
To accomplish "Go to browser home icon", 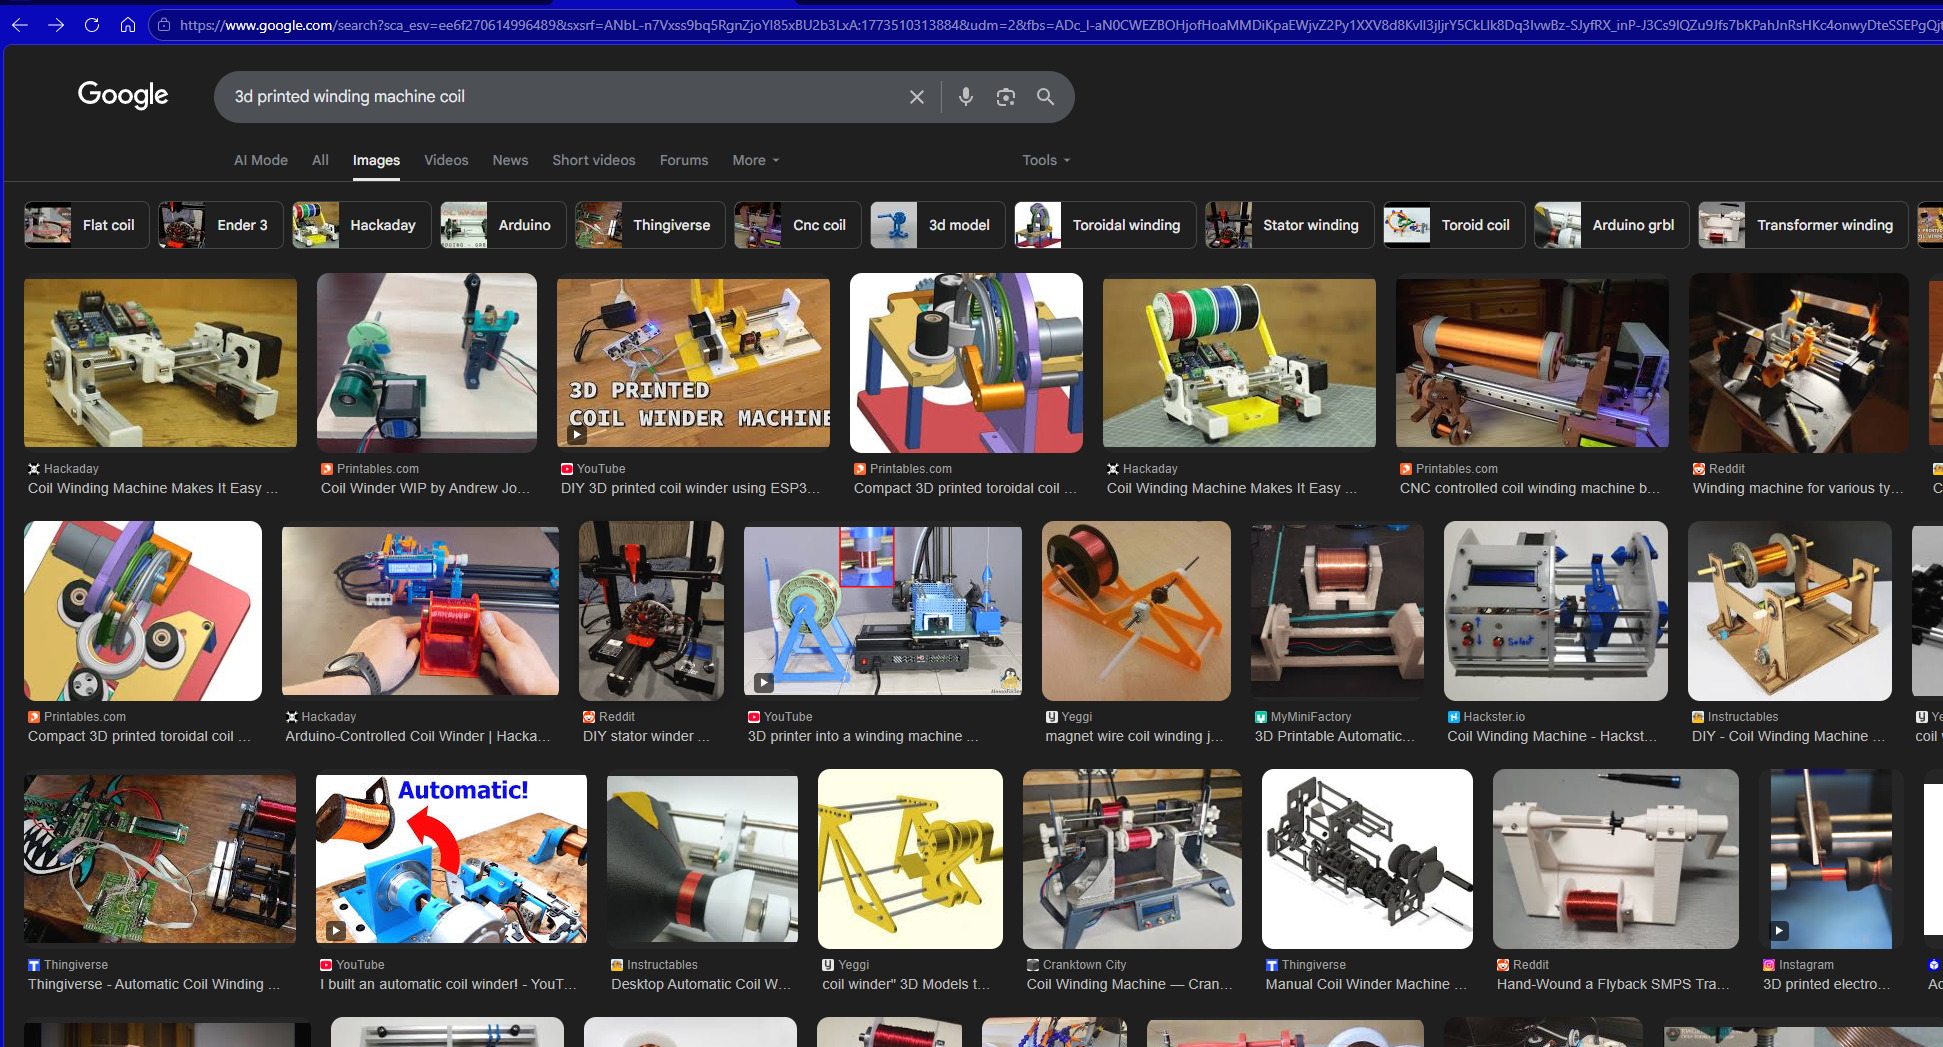I will [x=128, y=25].
